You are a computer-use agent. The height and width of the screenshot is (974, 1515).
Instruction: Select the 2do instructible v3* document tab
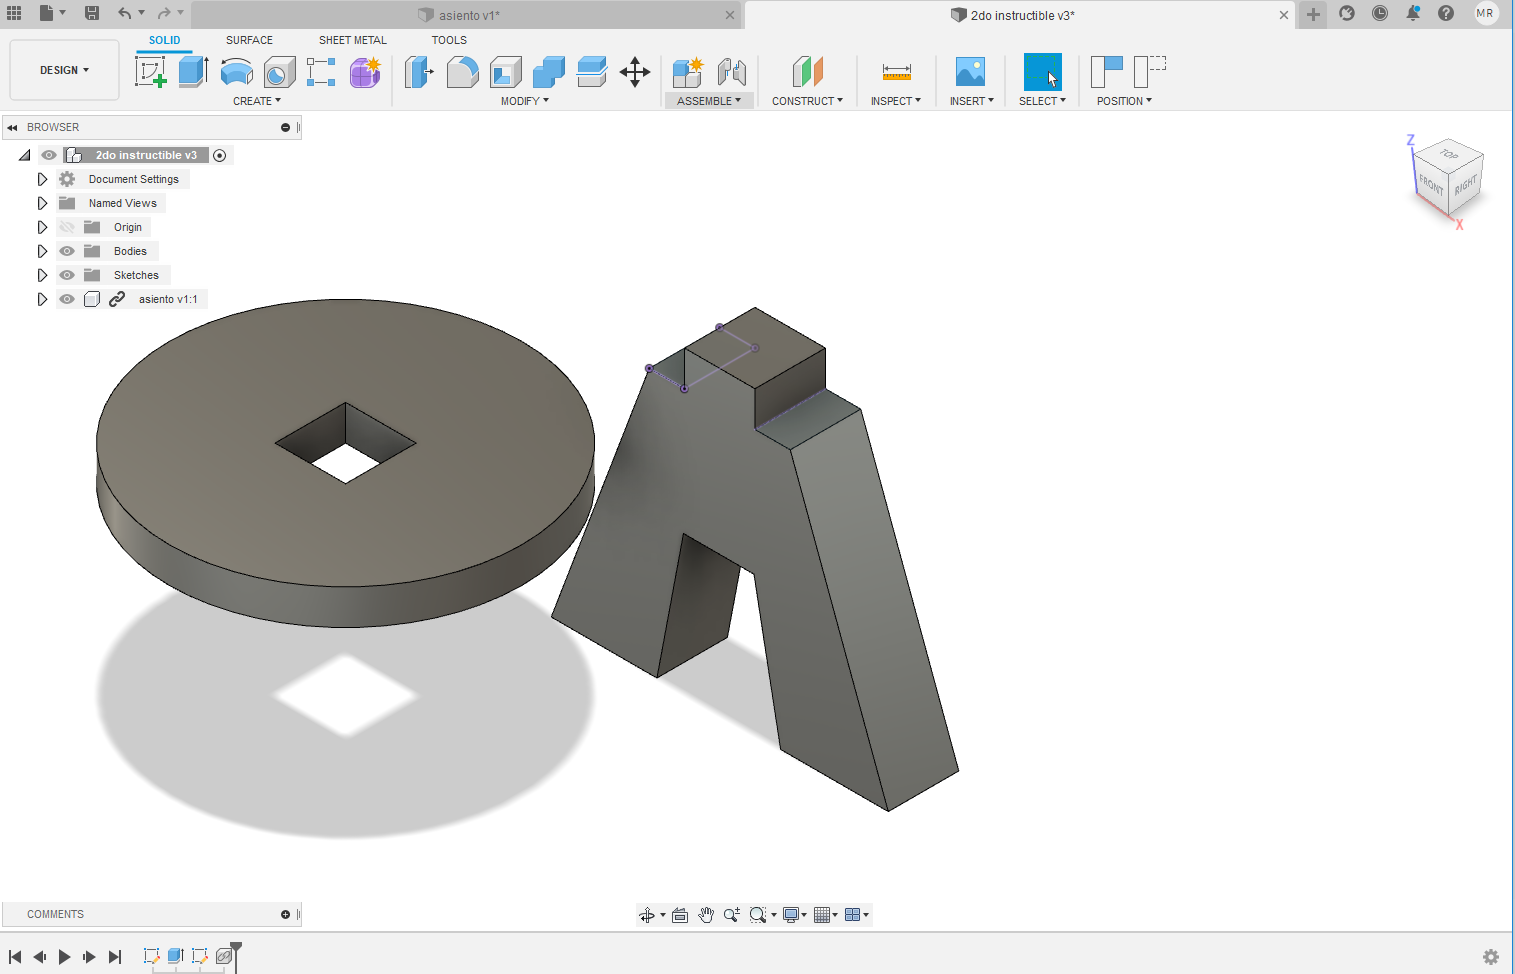coord(1020,15)
